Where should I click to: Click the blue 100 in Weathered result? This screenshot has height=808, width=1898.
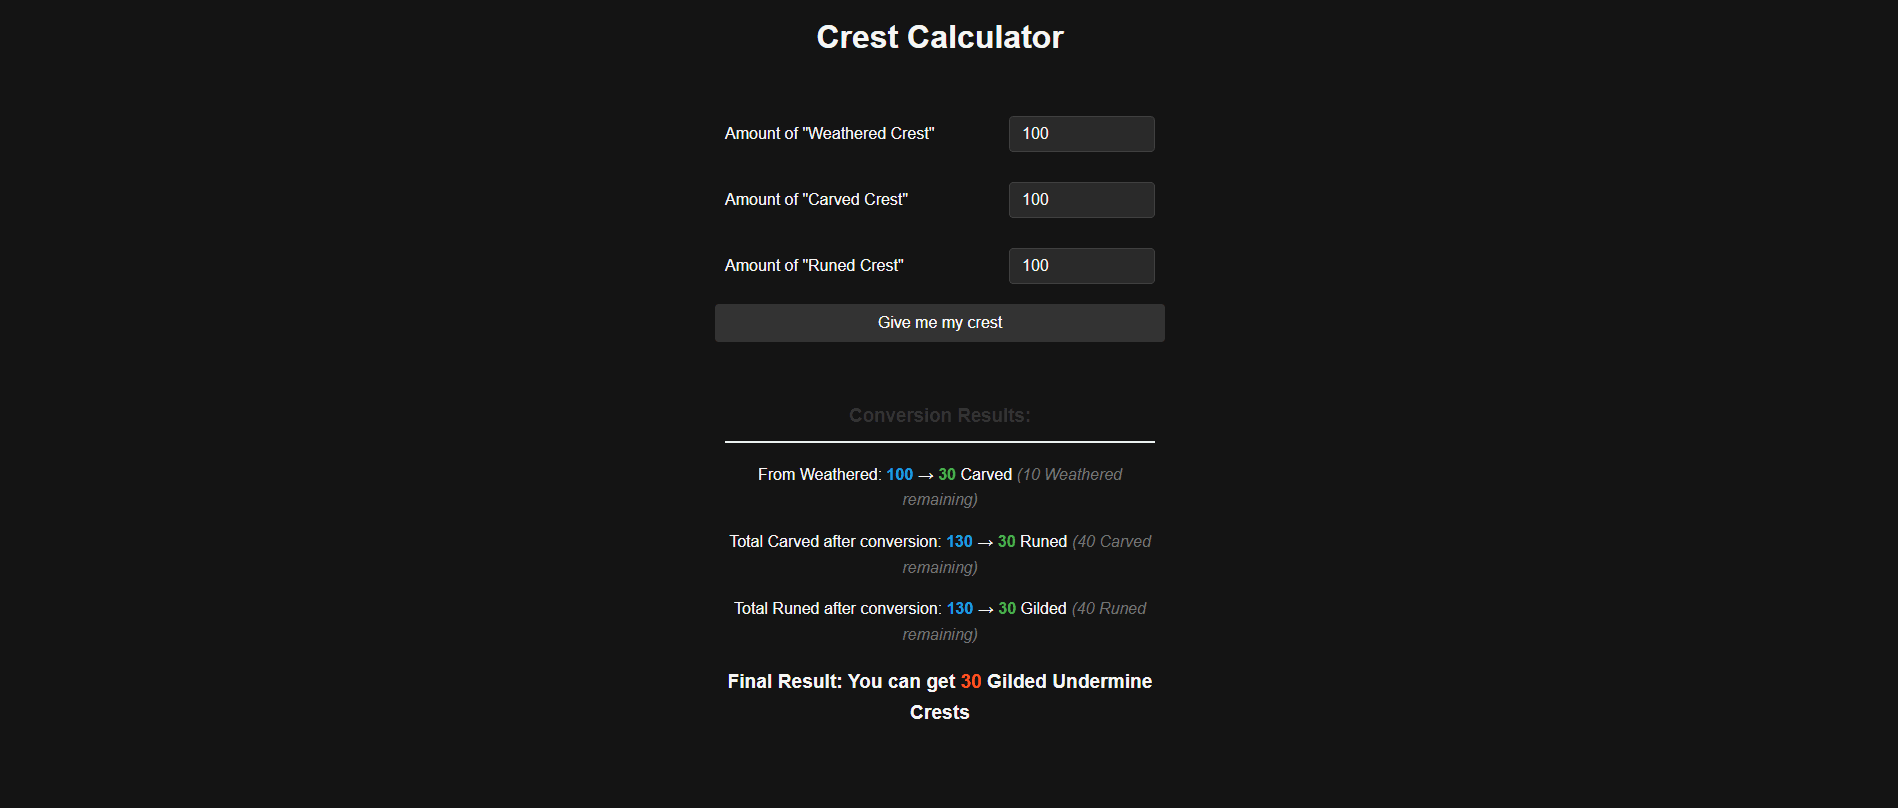[899, 475]
